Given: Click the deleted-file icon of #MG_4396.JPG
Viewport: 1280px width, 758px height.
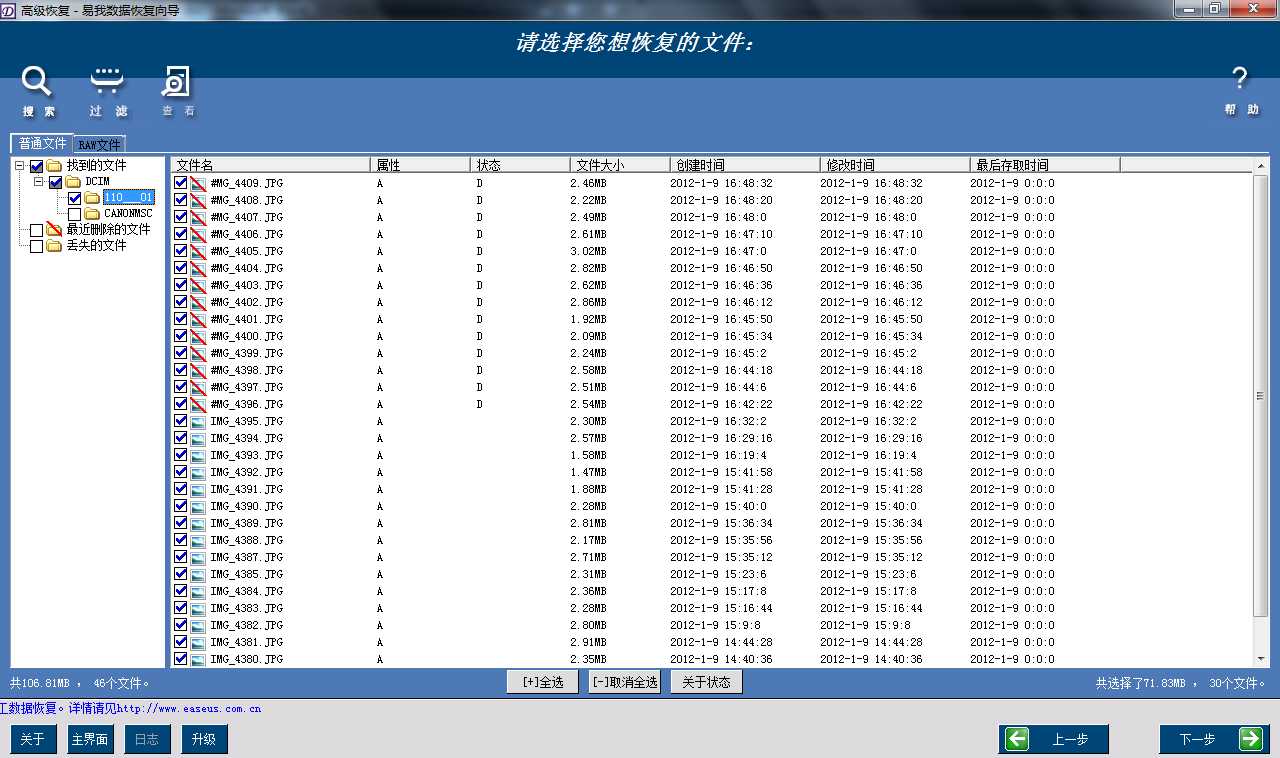Looking at the screenshot, I should pos(198,404).
